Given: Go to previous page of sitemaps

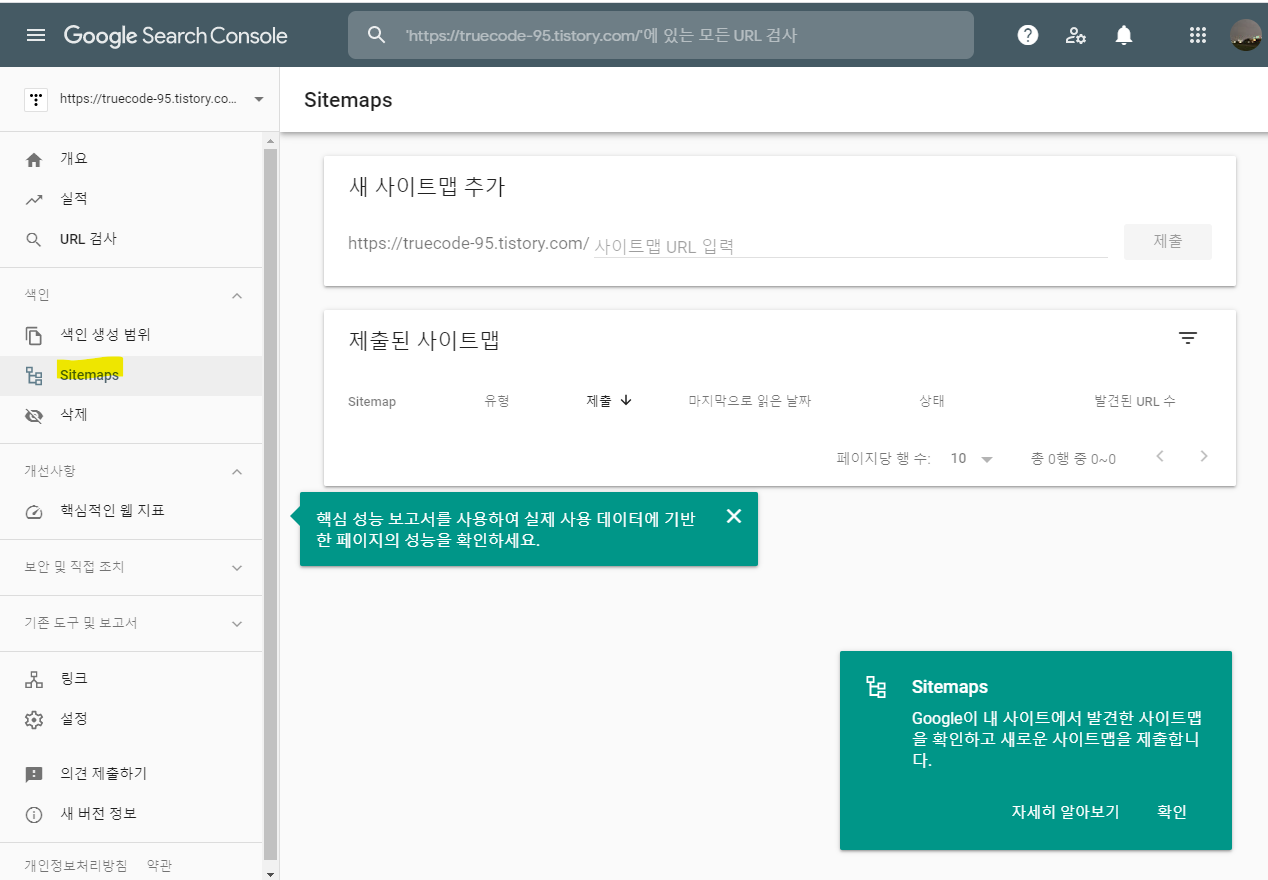Looking at the screenshot, I should click(1160, 456).
